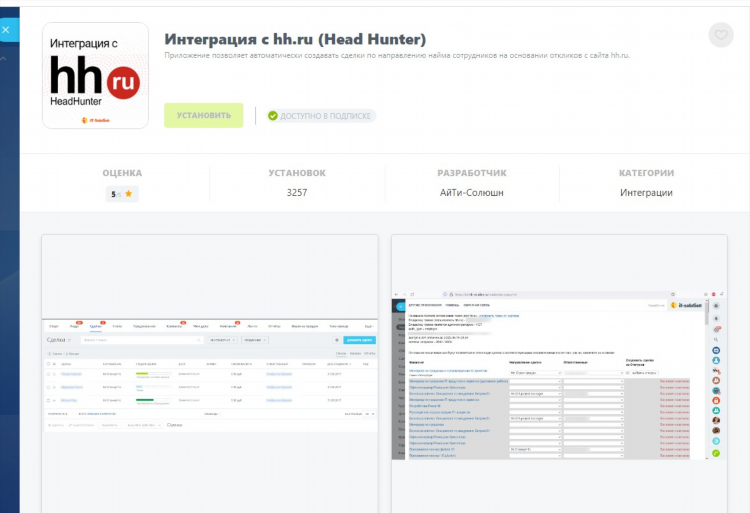Screen dimensions: 750x513
Task: Select the app description text
Action: [x=397, y=55]
